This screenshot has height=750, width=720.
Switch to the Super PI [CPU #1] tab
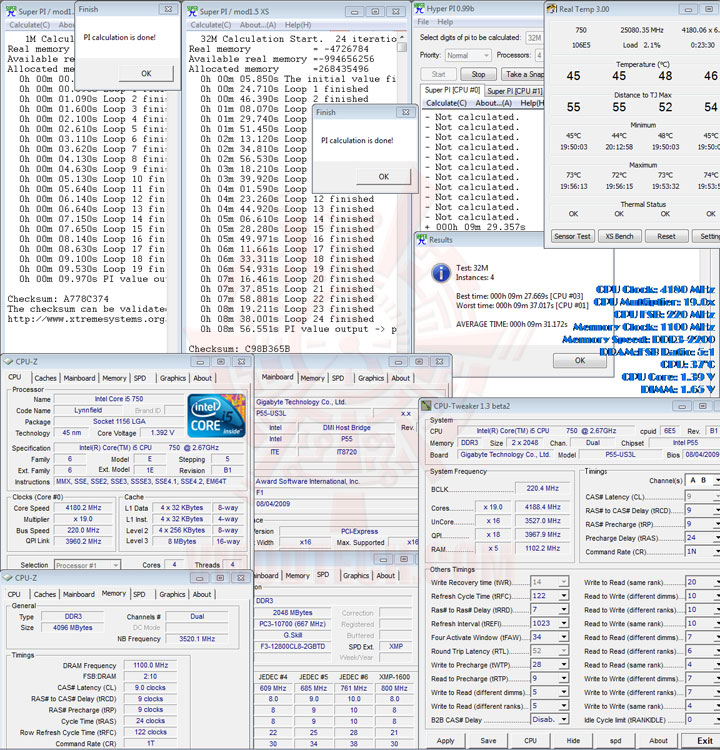point(514,91)
